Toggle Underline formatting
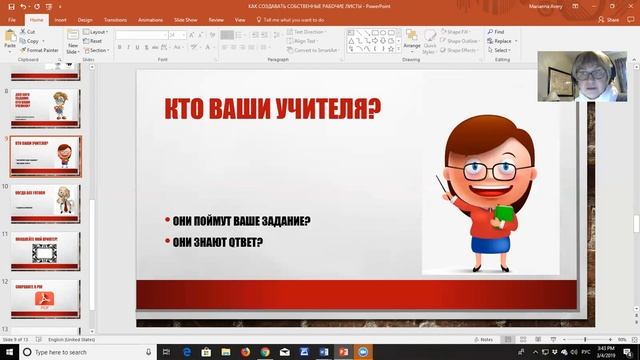 (x=138, y=48)
